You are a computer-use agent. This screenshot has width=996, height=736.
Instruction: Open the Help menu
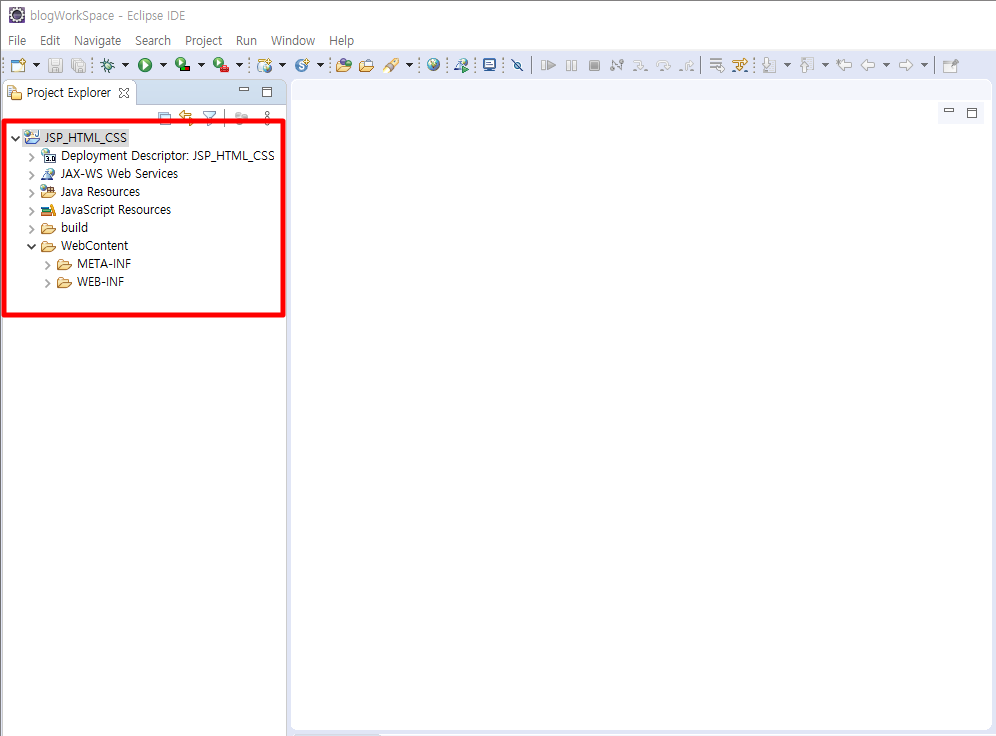(341, 41)
